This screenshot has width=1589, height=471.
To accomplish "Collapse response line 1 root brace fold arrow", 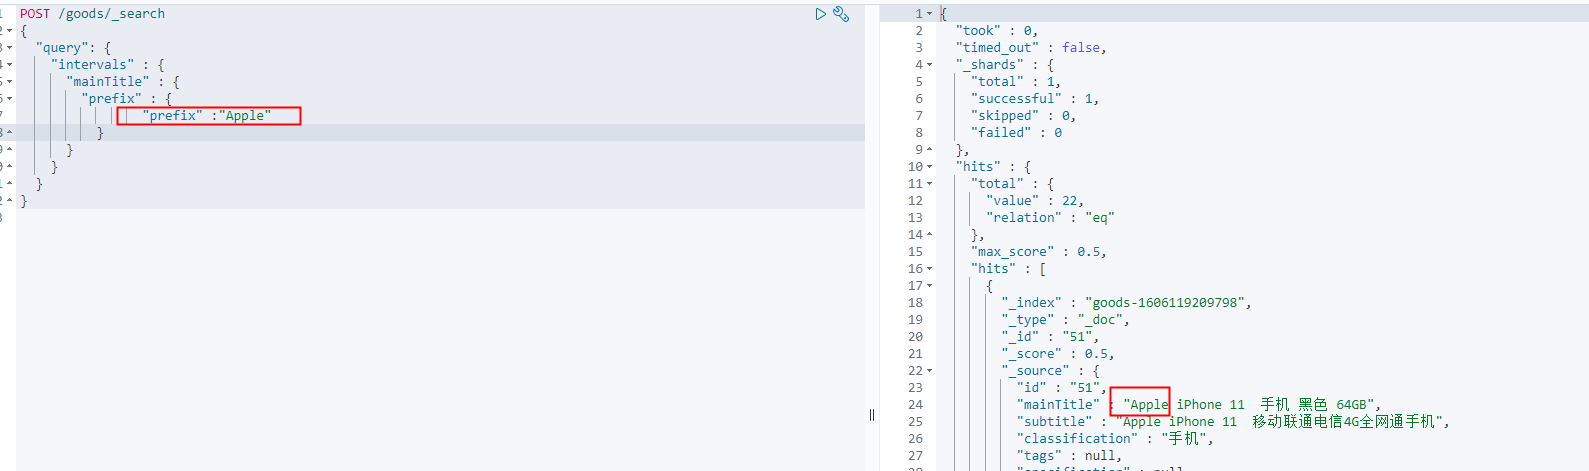I will point(930,14).
